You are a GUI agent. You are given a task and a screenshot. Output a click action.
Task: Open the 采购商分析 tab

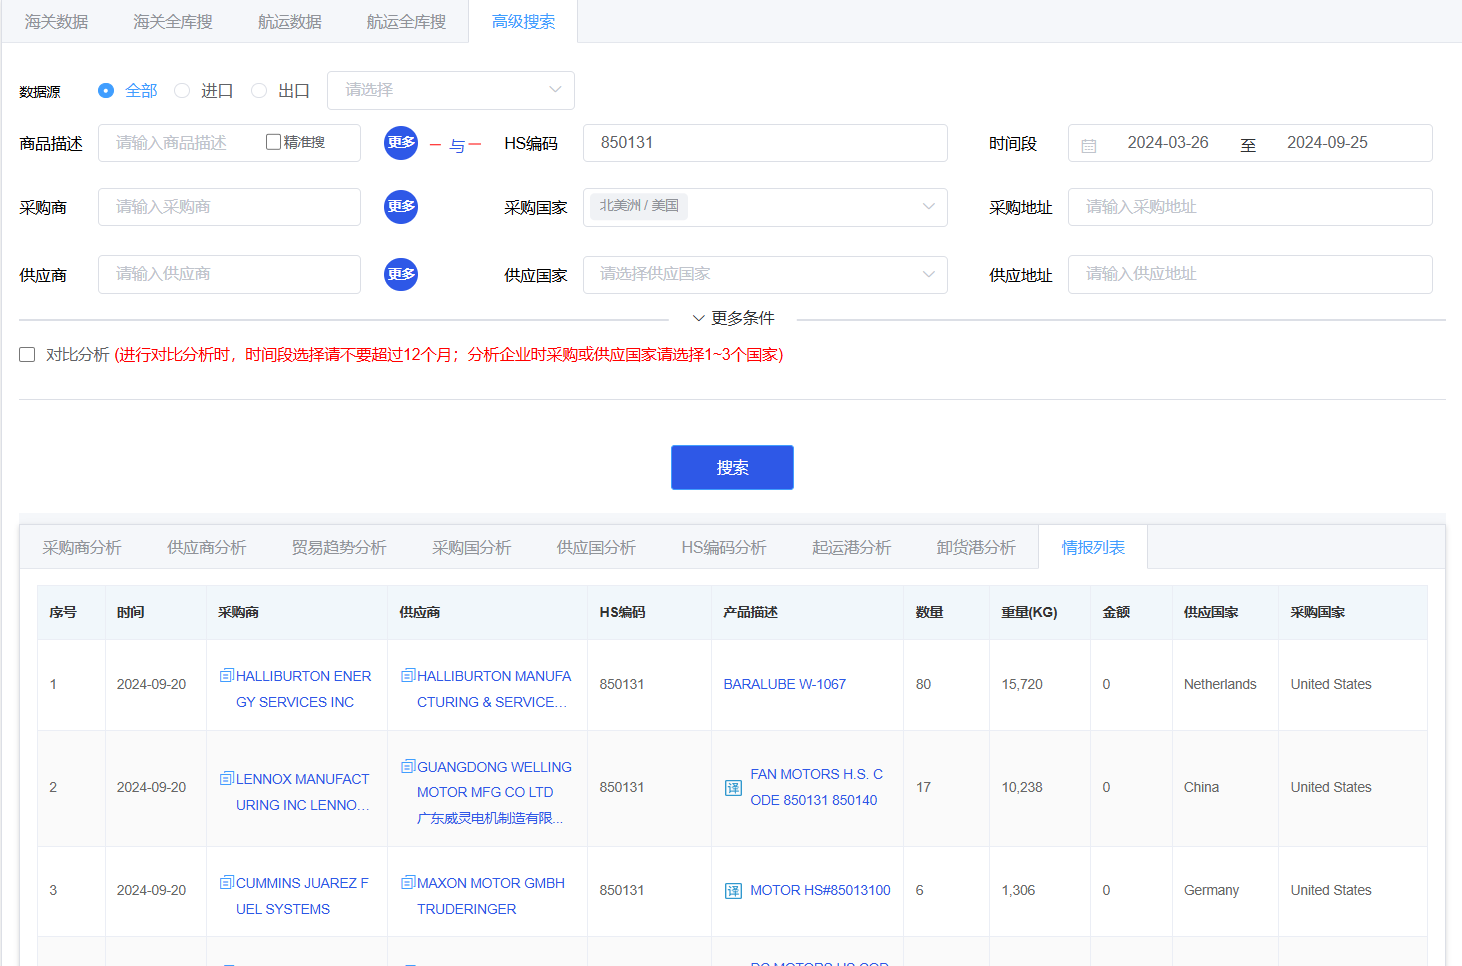click(x=82, y=547)
